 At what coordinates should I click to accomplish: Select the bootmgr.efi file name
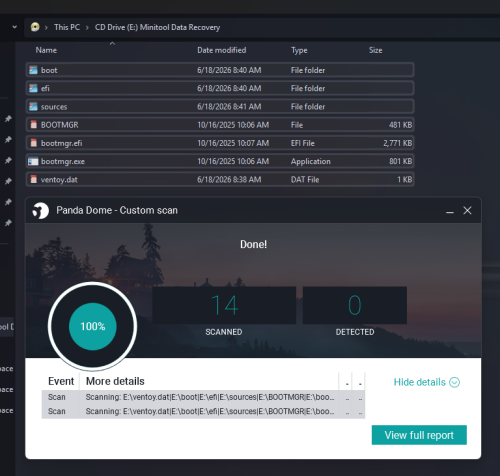[61, 143]
